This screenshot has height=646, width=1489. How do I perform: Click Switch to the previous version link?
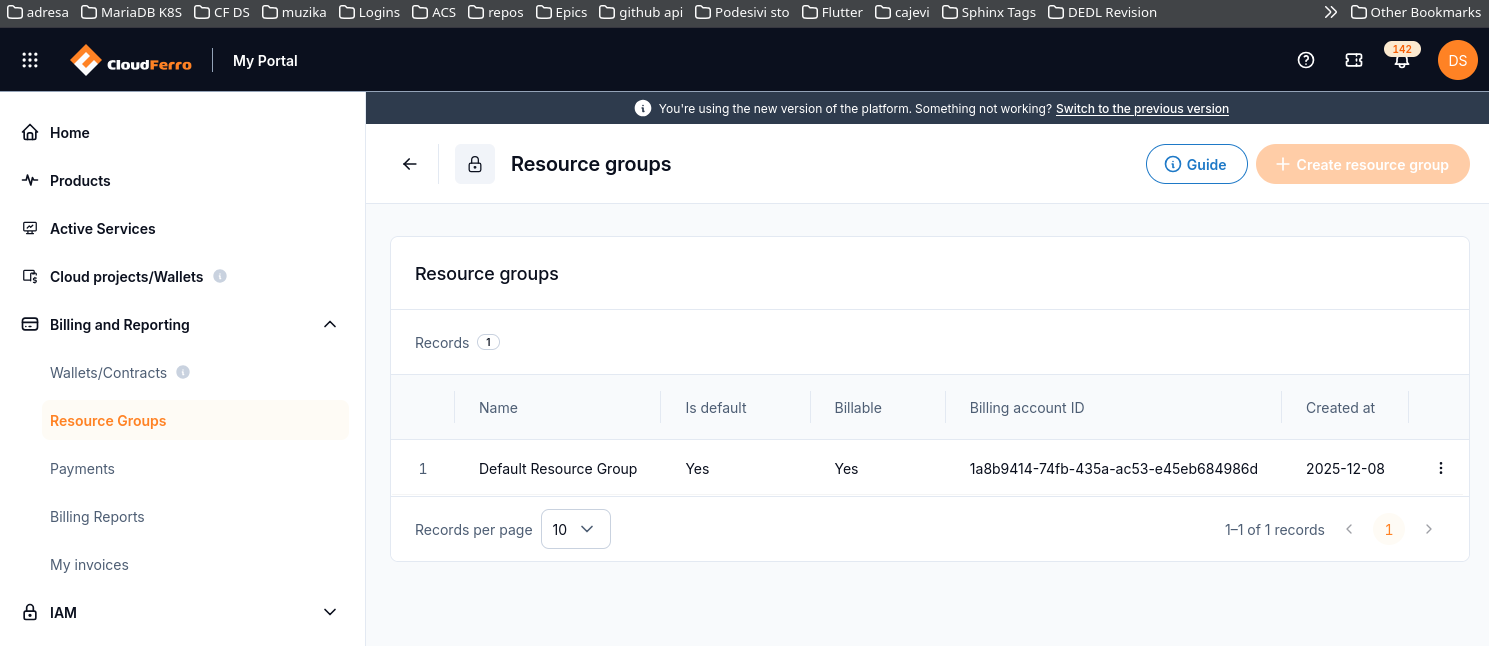(x=1142, y=108)
